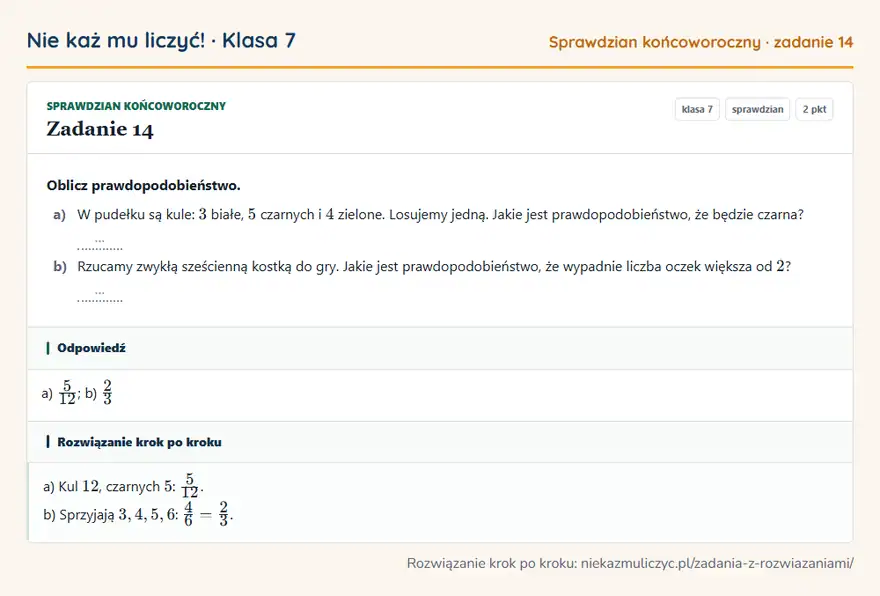The height and width of the screenshot is (596, 880).
Task: Click the green 'SPRAWDZIAN KOŃCOWOROCZNY' label
Action: pos(136,106)
